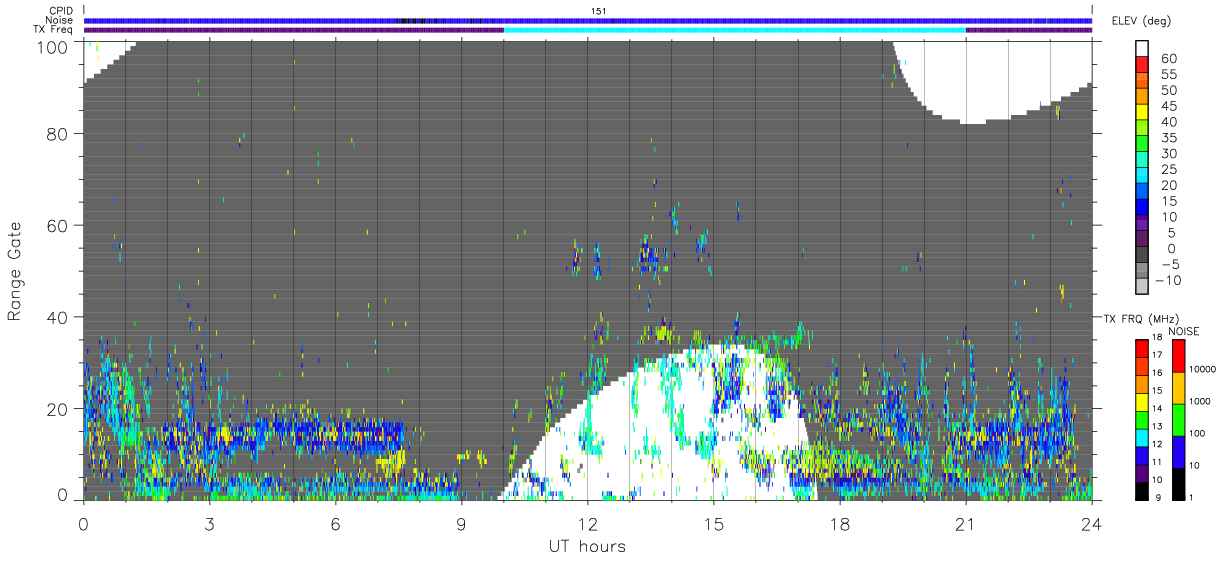Click the UT hours tick label '12'
Screen dimensions: 1228x567
[x=588, y=523]
